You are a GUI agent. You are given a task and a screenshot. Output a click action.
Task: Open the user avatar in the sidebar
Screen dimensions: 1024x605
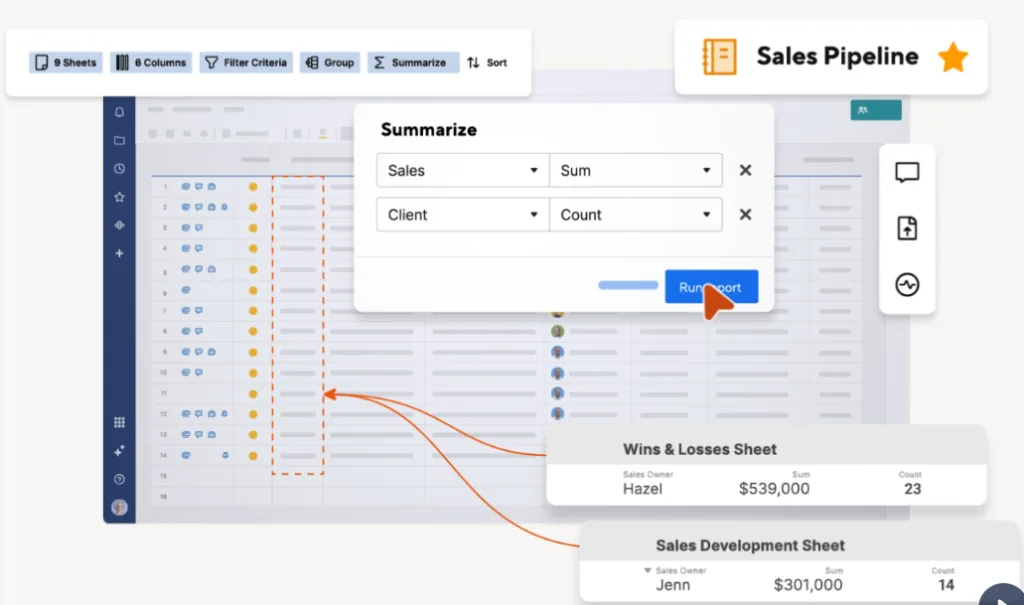(120, 508)
